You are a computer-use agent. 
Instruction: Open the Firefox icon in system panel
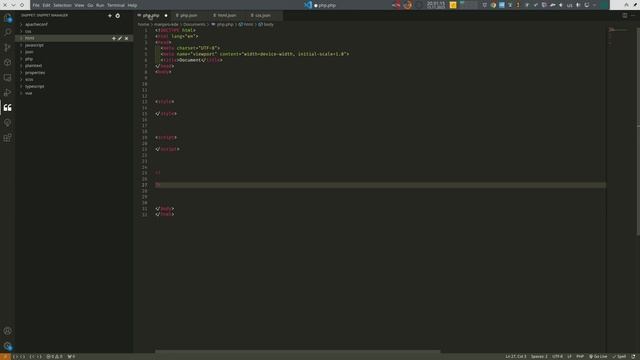tap(407, 5)
